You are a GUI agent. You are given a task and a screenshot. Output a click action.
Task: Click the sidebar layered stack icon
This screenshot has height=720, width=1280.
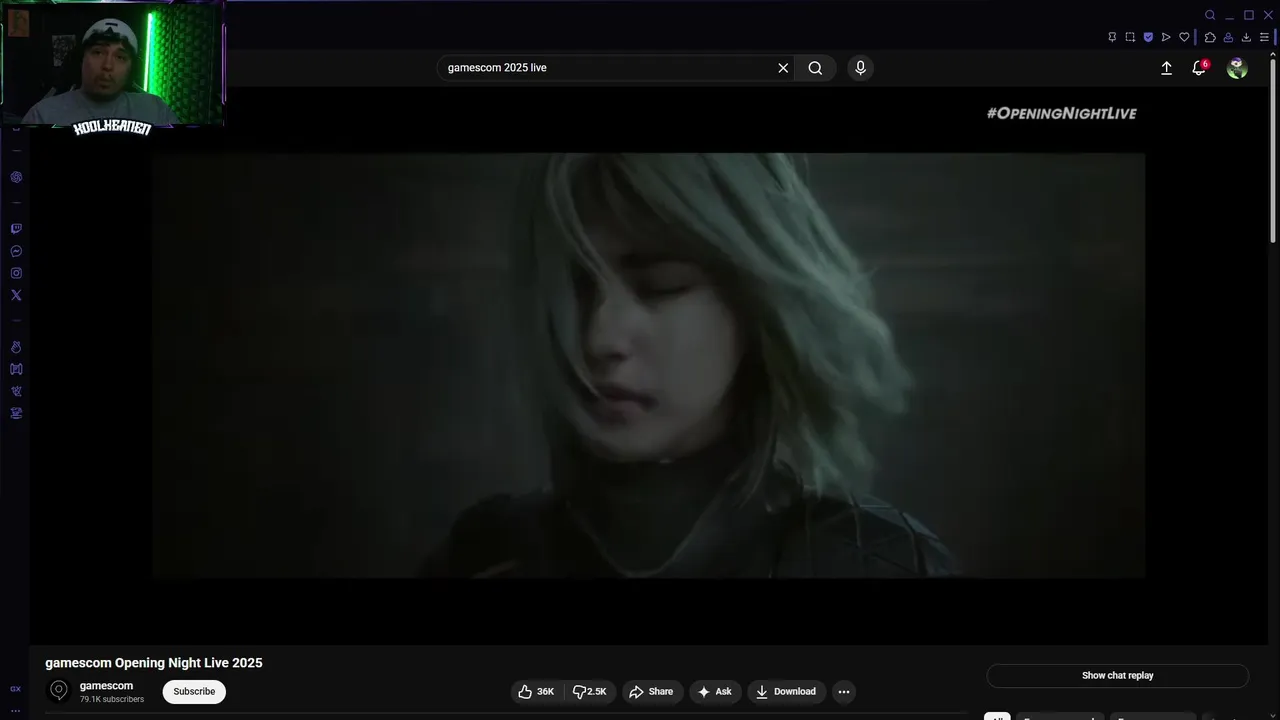point(16,413)
